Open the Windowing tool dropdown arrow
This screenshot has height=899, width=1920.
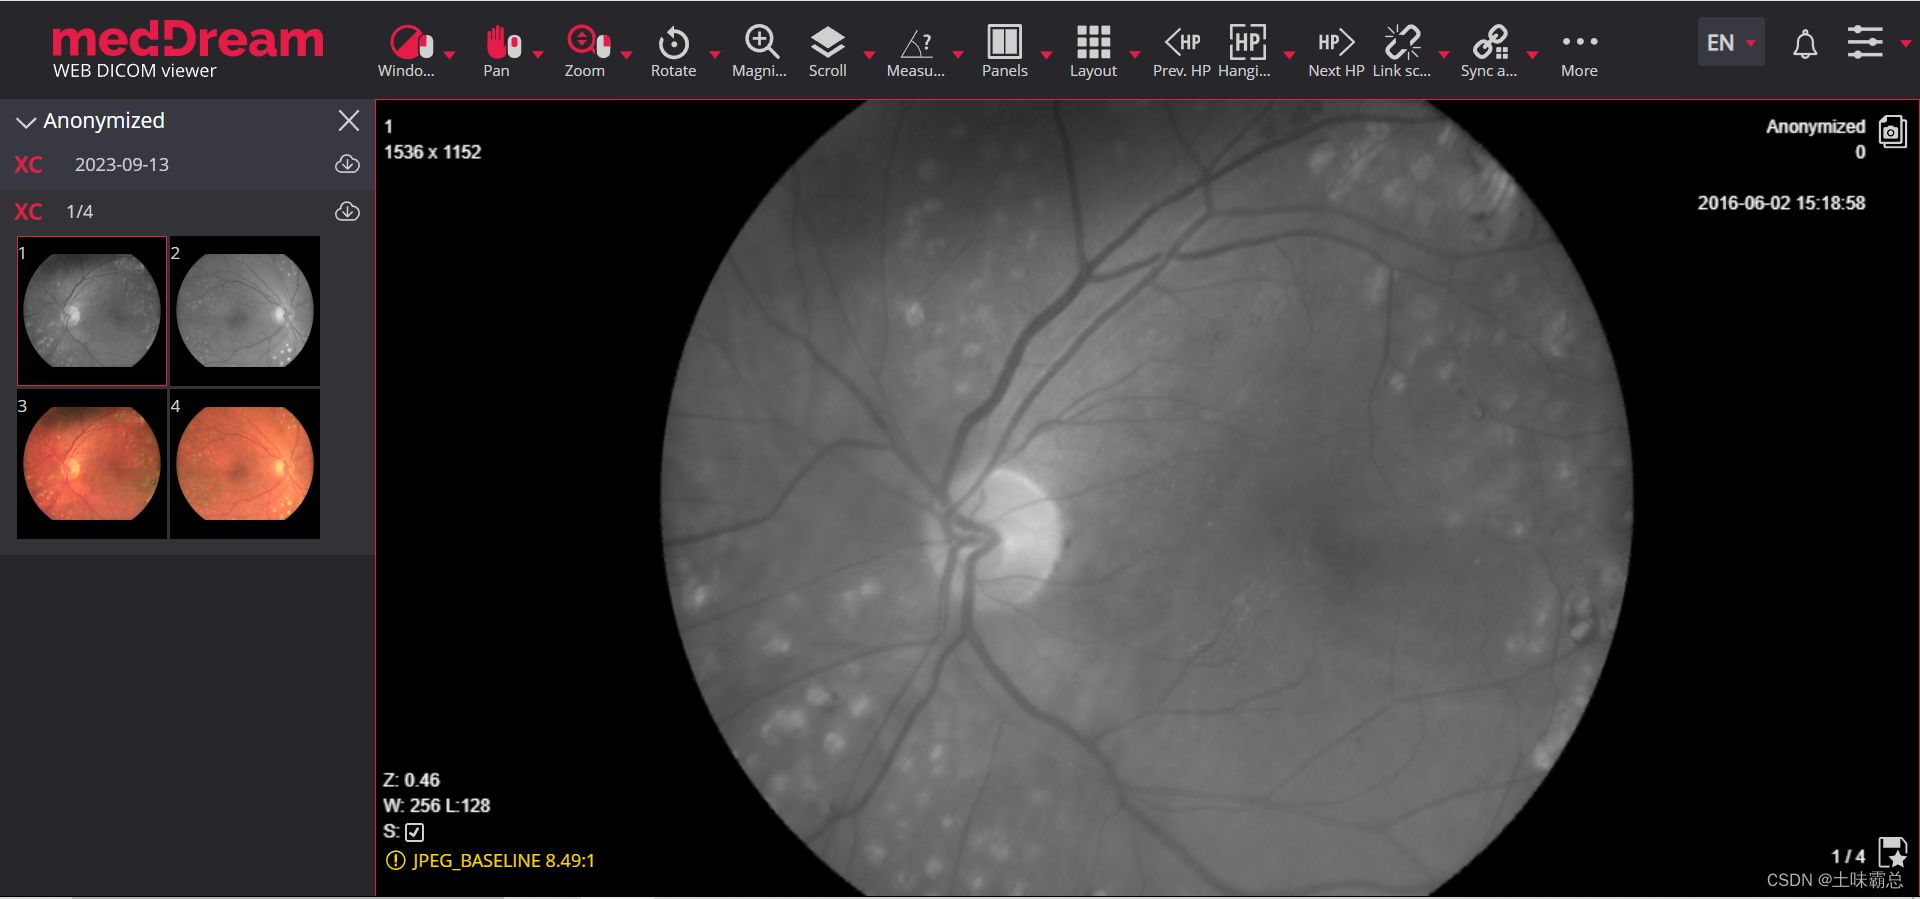[450, 55]
